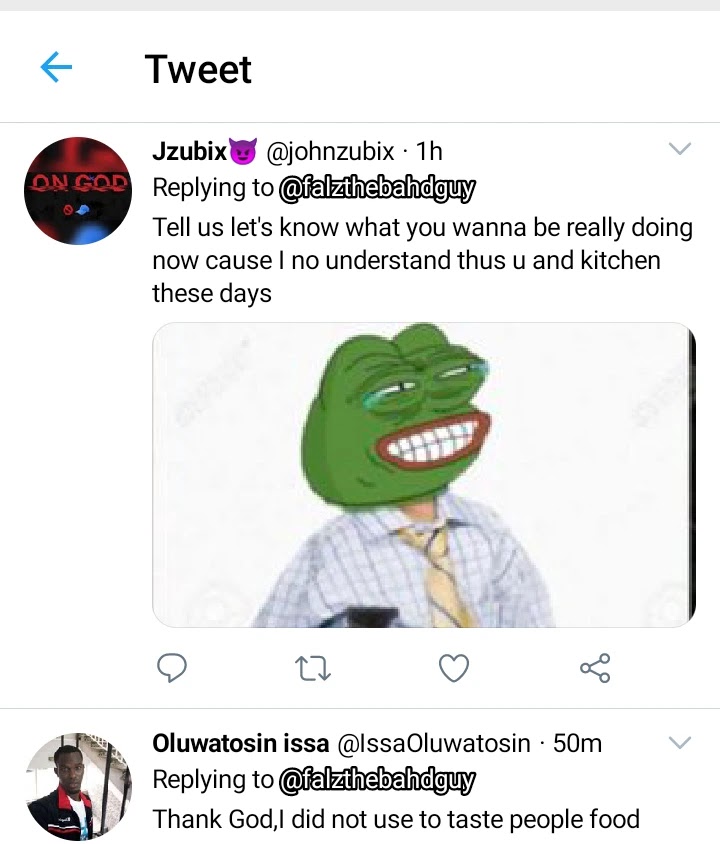Tap the 50m timestamp on Oluwatosin's tweet
This screenshot has width=720, height=844.
coord(577,743)
